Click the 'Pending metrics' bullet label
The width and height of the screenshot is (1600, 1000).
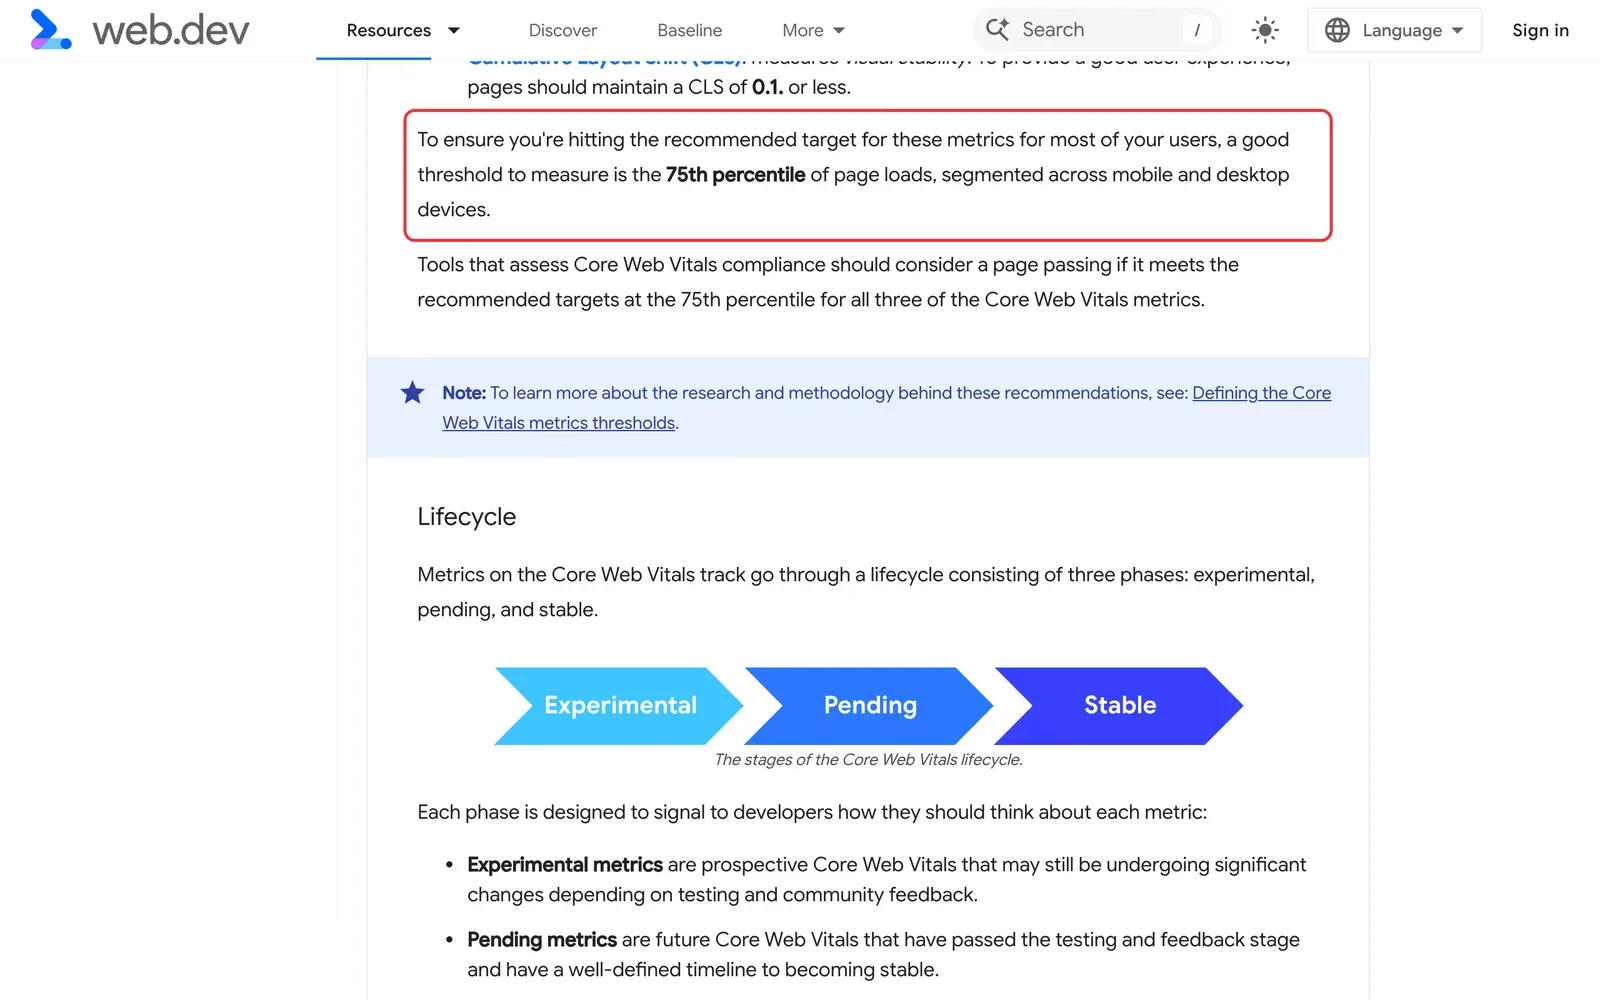[x=542, y=940]
